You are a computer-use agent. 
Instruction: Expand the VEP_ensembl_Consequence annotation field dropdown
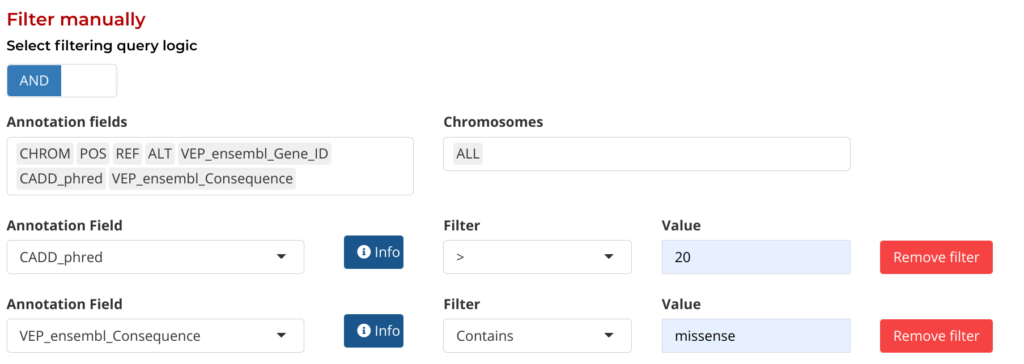pyautogui.click(x=155, y=336)
